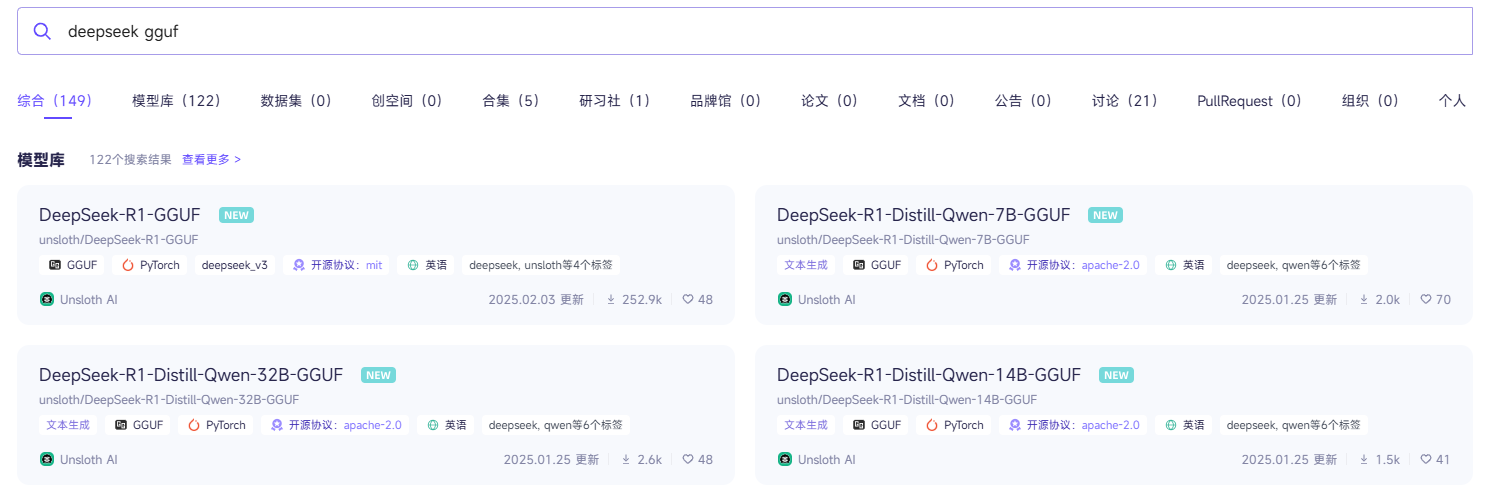Click download icon showing 2.0k
The width and height of the screenshot is (1495, 497).
(x=1364, y=299)
